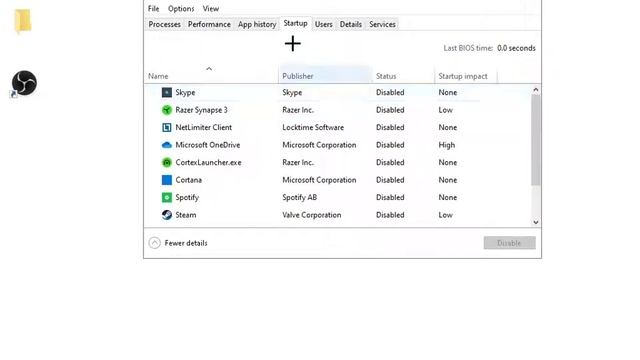
Task: Click the Fewer details label
Action: [186, 243]
